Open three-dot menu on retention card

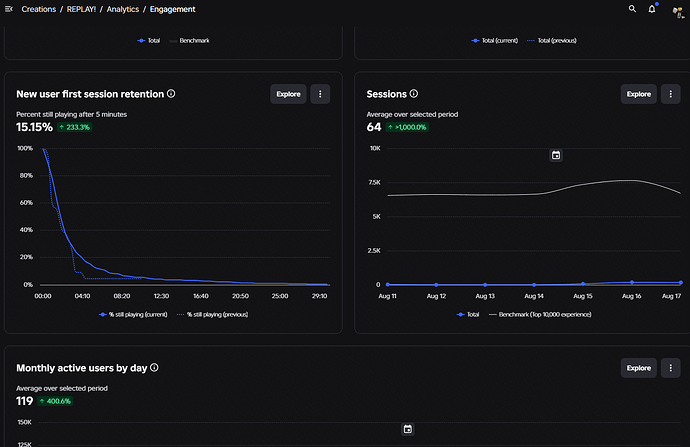[x=320, y=94]
